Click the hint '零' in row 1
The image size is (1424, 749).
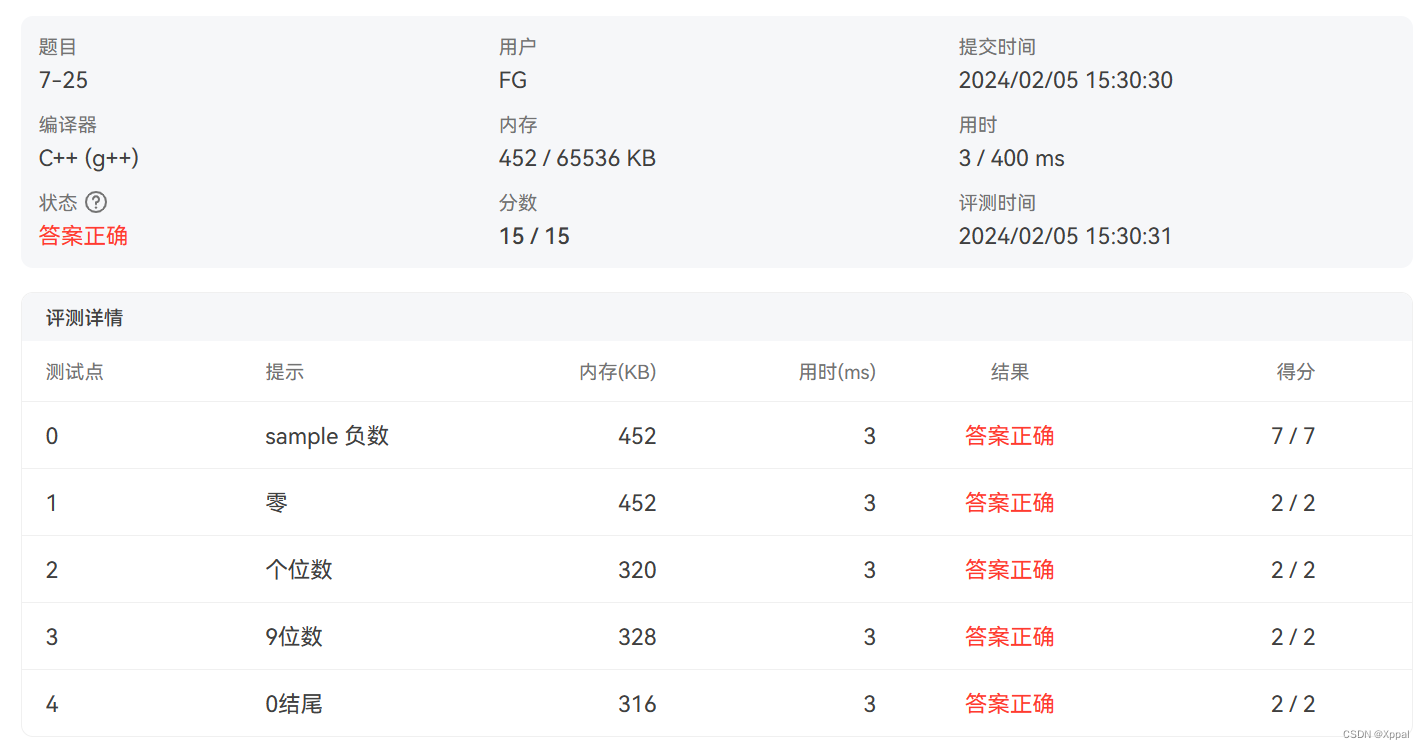(277, 503)
